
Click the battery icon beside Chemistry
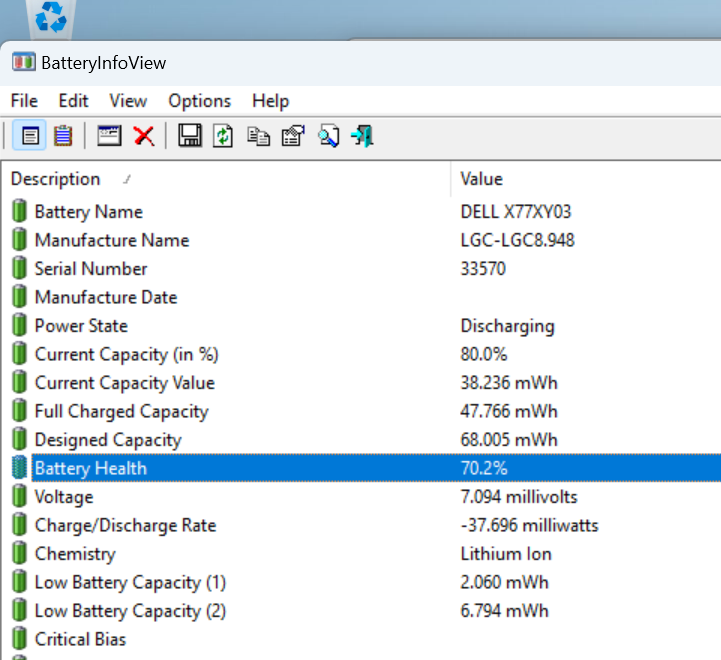pyautogui.click(x=19, y=553)
